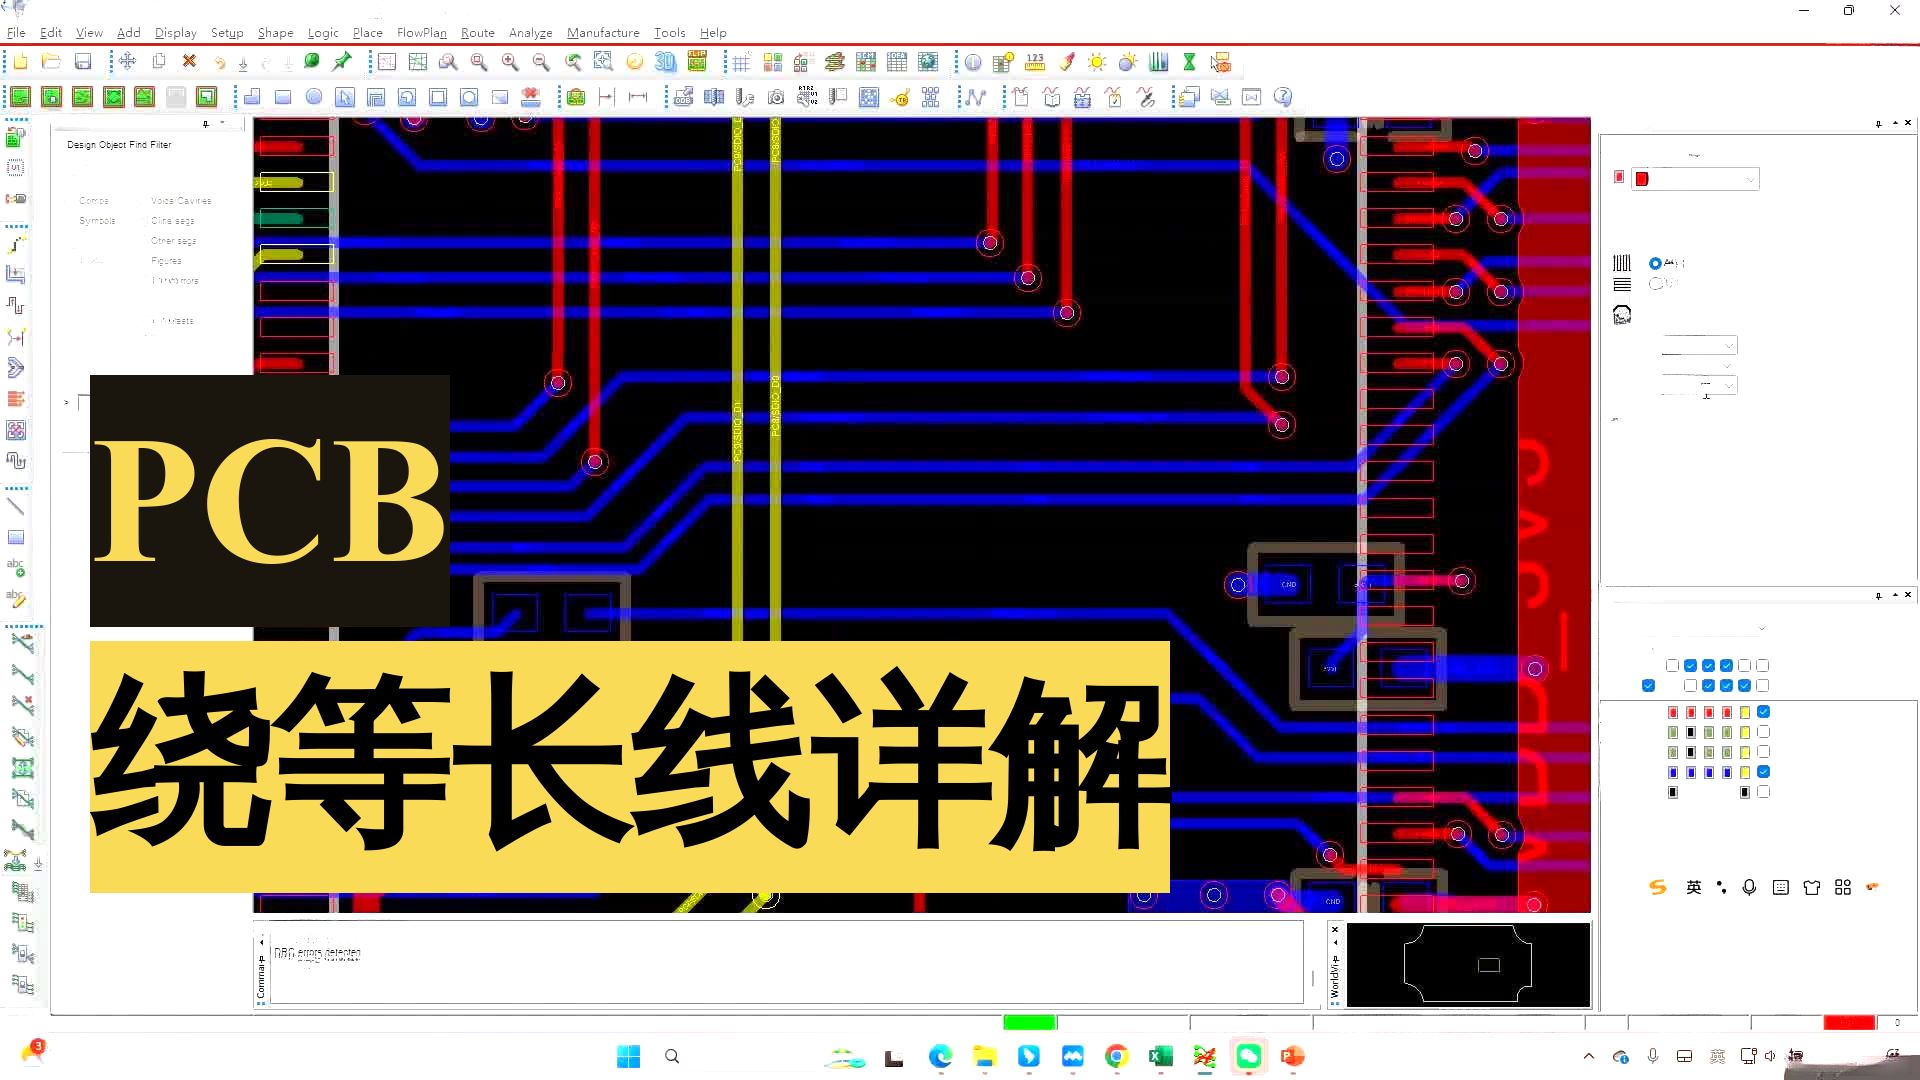Select the Copy tool in the toolbar
1920x1080 pixels.
click(x=158, y=62)
